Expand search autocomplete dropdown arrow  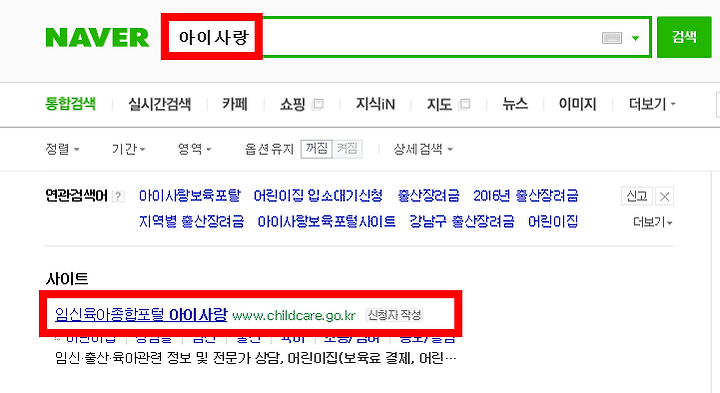point(636,38)
